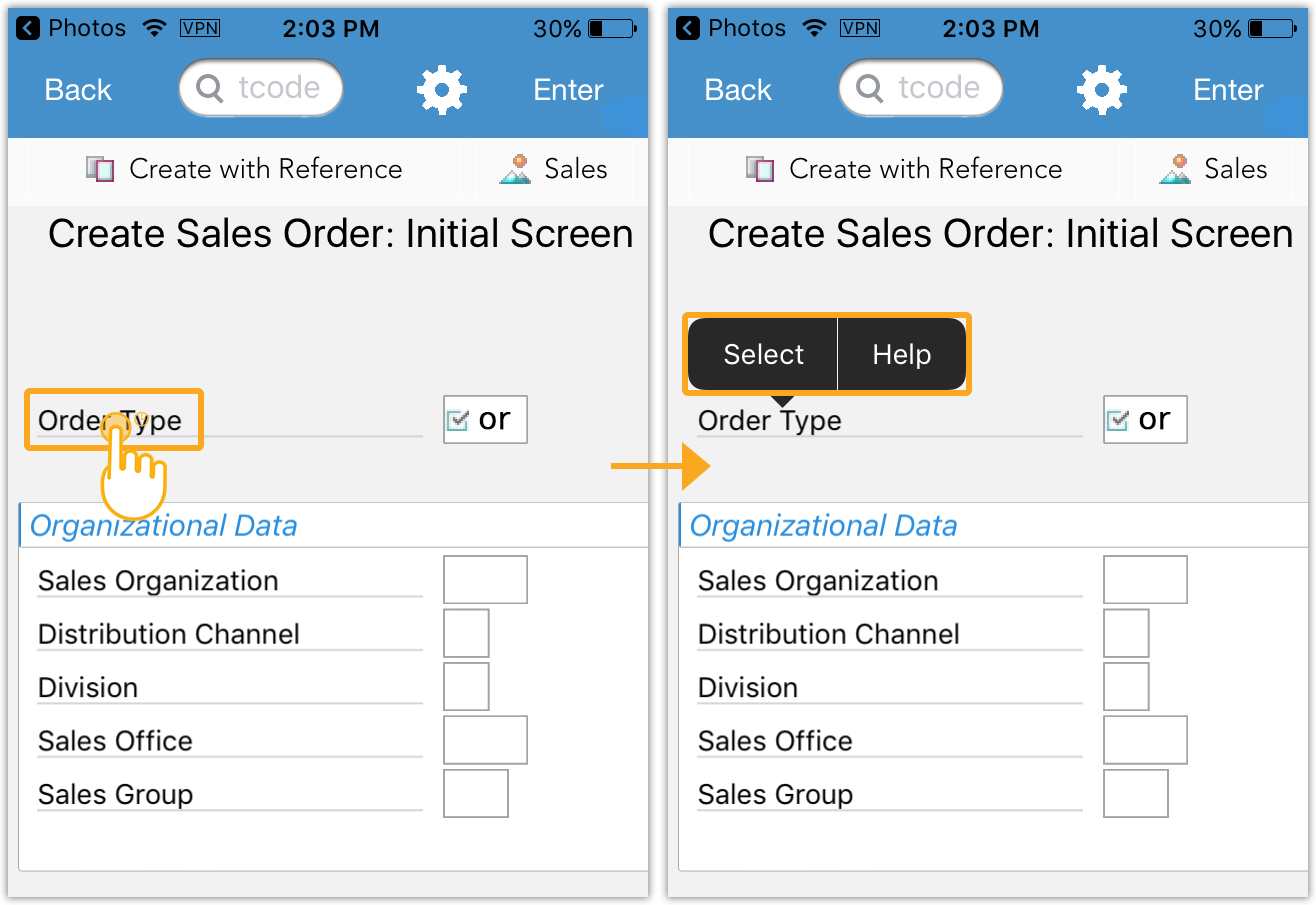
Task: Focus Distribution Channel input in right screen
Action: pos(1125,633)
